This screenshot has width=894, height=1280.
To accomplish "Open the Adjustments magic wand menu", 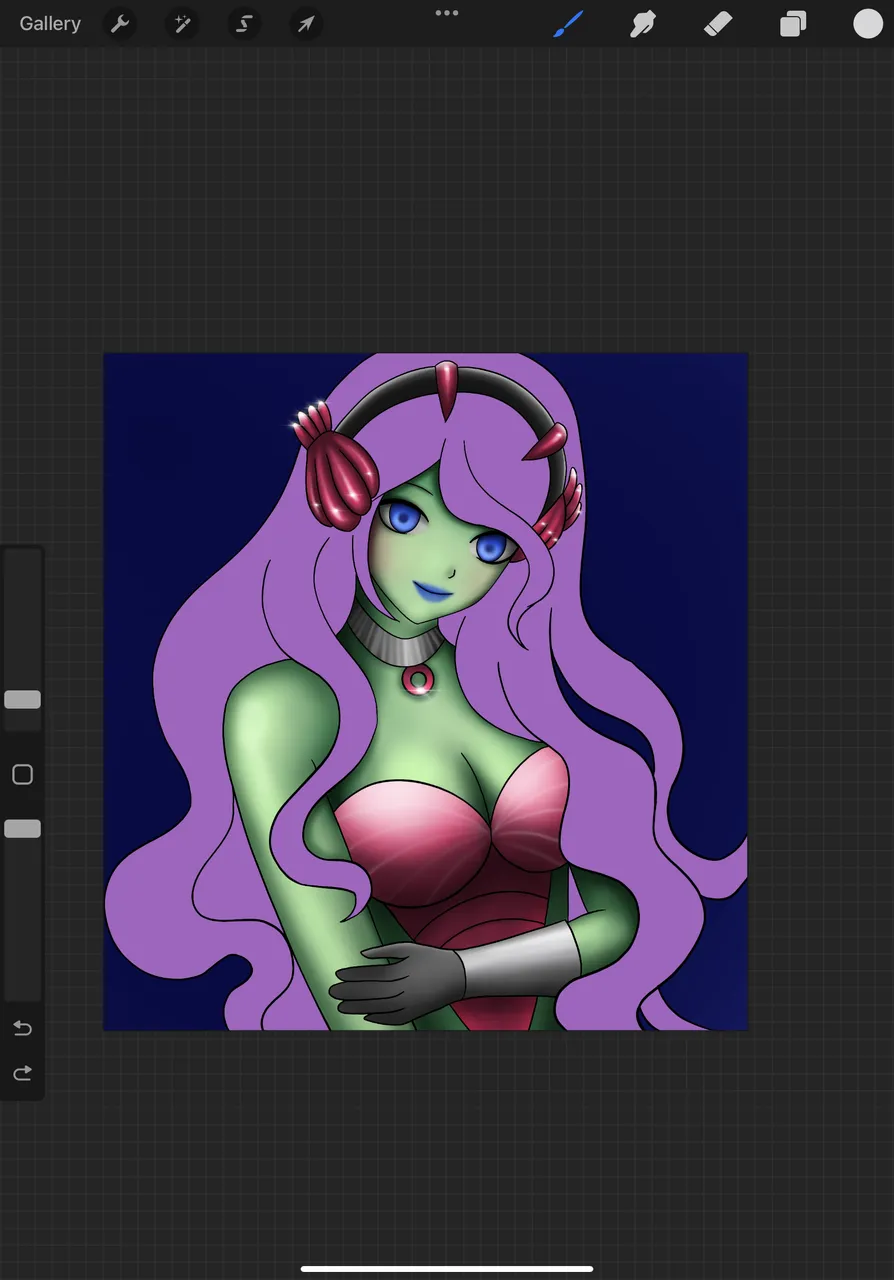I will [x=182, y=24].
